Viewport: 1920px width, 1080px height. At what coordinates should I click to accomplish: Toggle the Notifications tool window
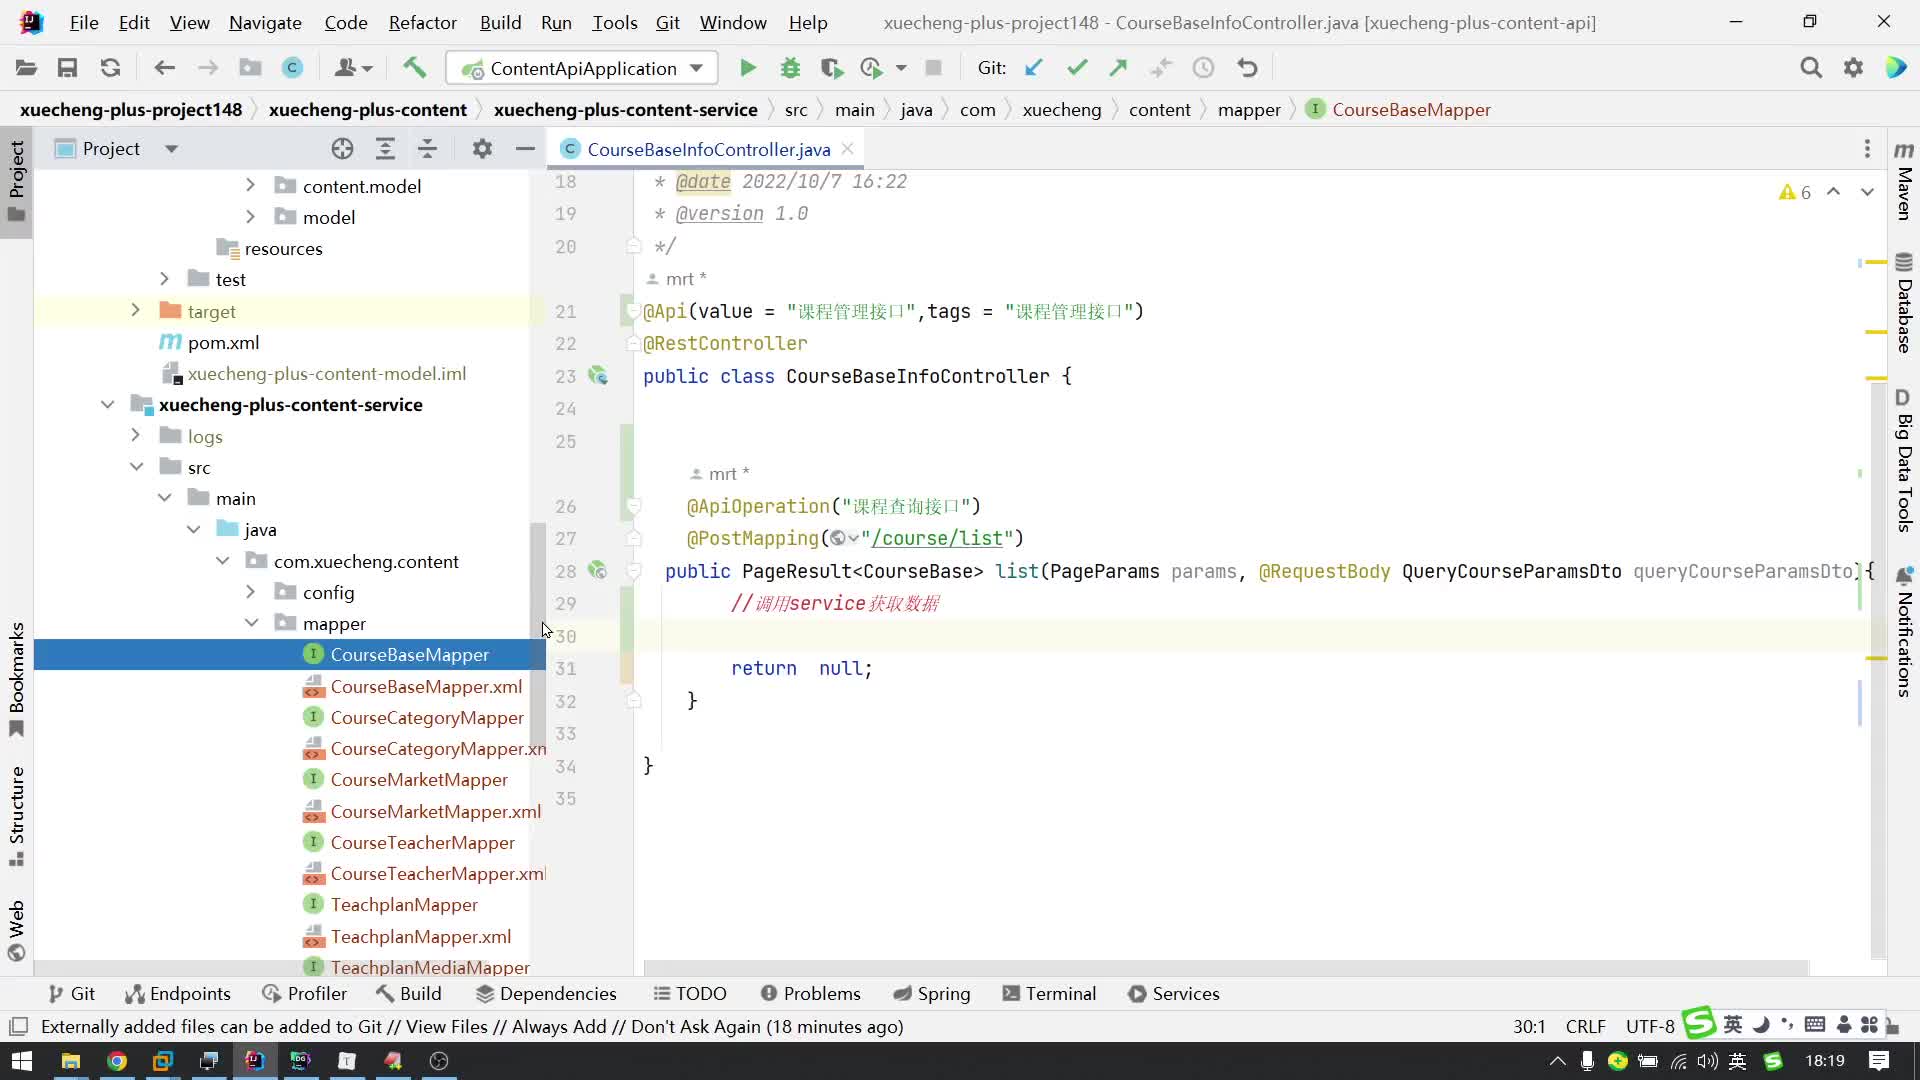1903,632
